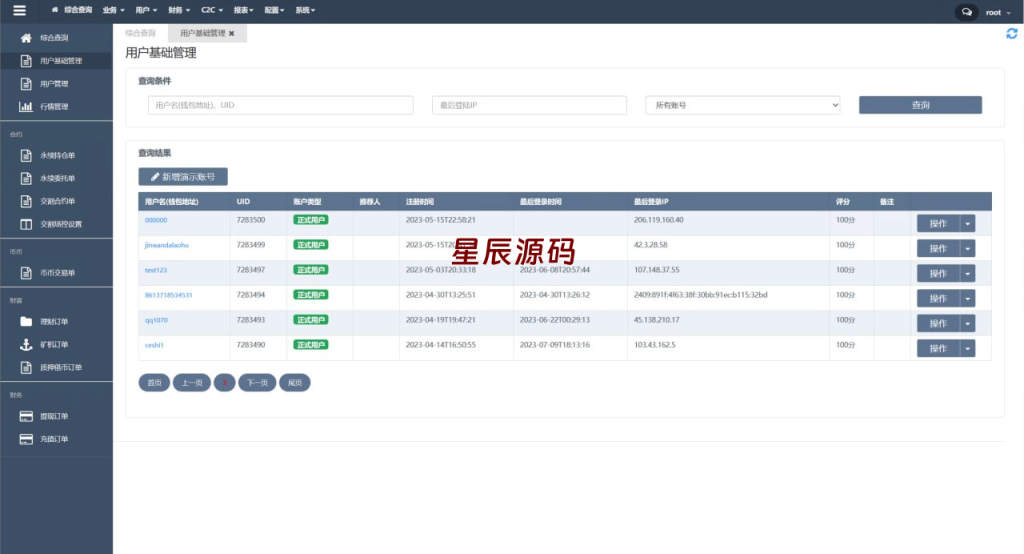The width and height of the screenshot is (1024, 554).
Task: Open the 操作 dropdown arrow for qq1070
Action: click(967, 323)
